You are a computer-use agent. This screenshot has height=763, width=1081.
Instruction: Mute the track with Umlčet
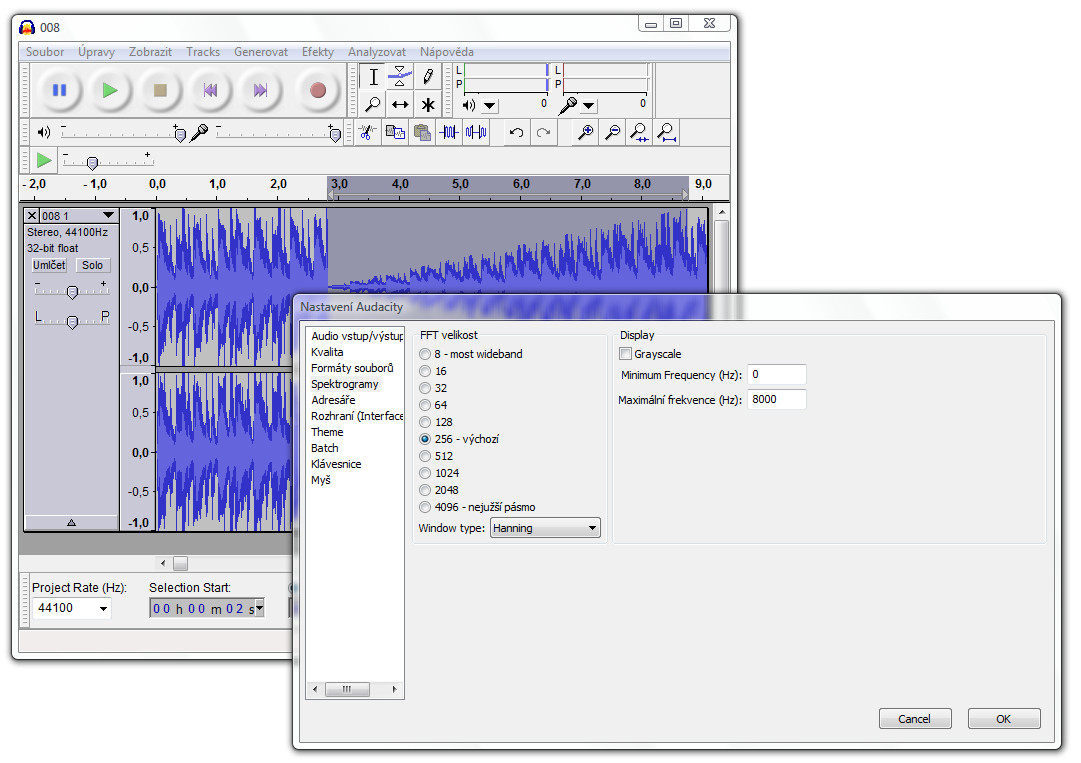point(49,265)
